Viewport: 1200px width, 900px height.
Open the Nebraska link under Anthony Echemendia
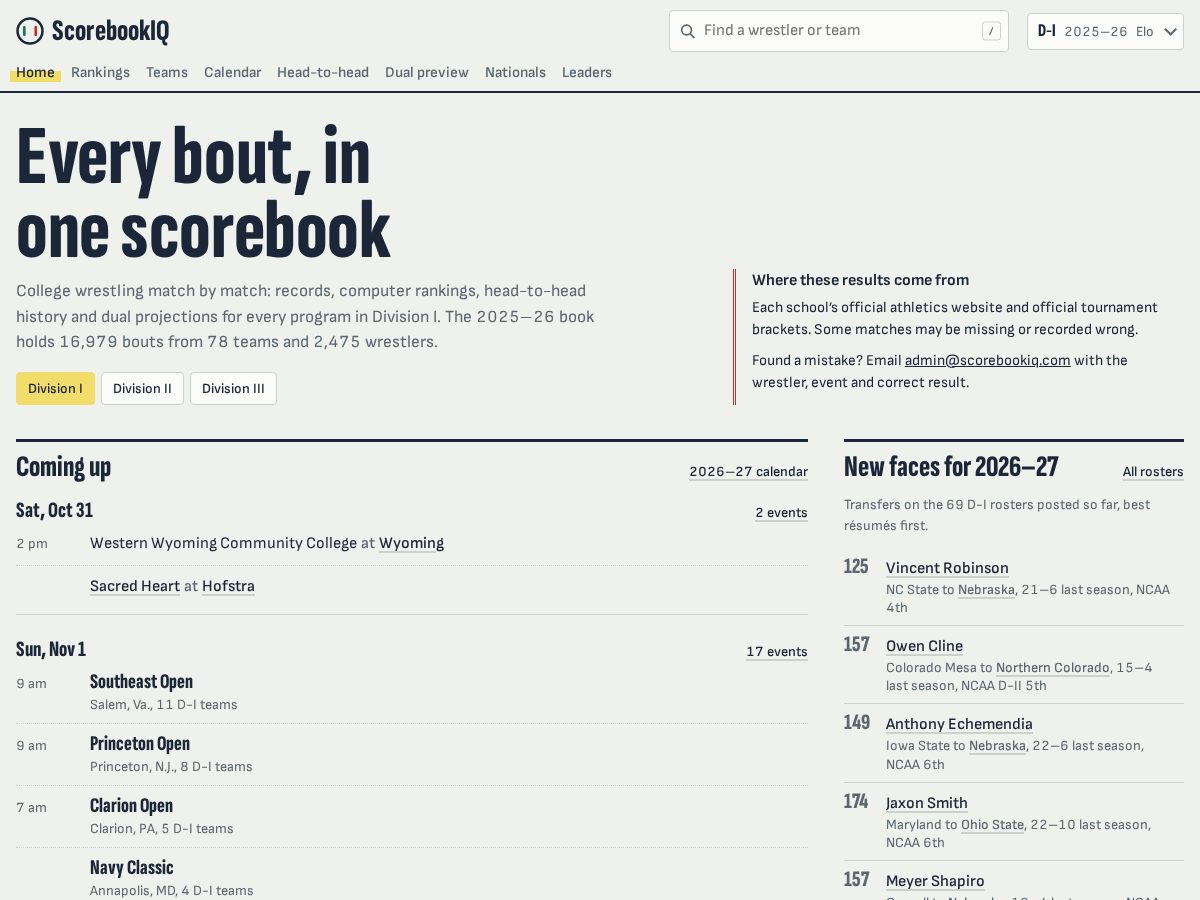(x=998, y=745)
